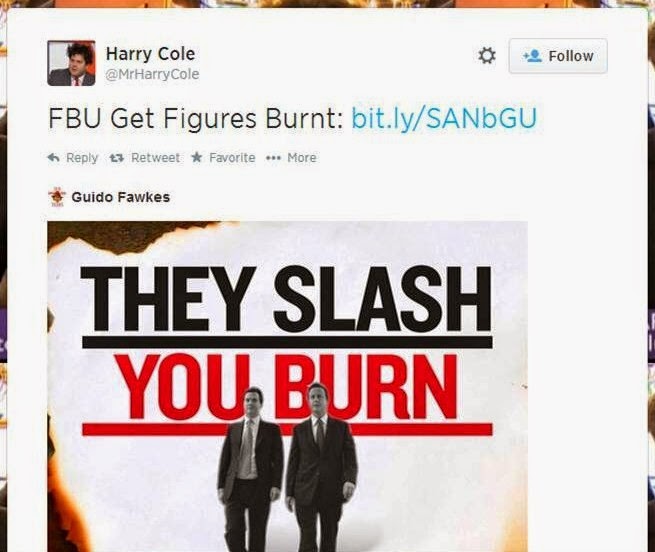Click the Reply text label
The width and height of the screenshot is (655, 552).
click(82, 158)
